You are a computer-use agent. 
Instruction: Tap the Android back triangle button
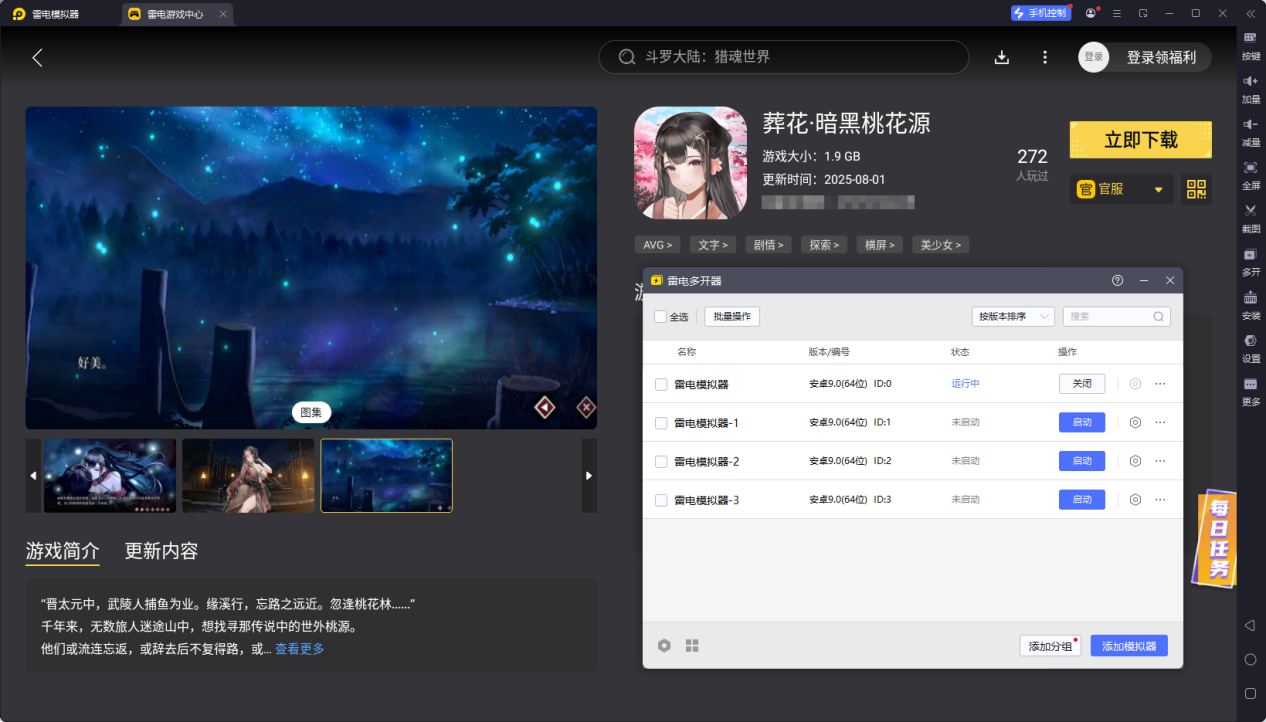coord(1250,625)
